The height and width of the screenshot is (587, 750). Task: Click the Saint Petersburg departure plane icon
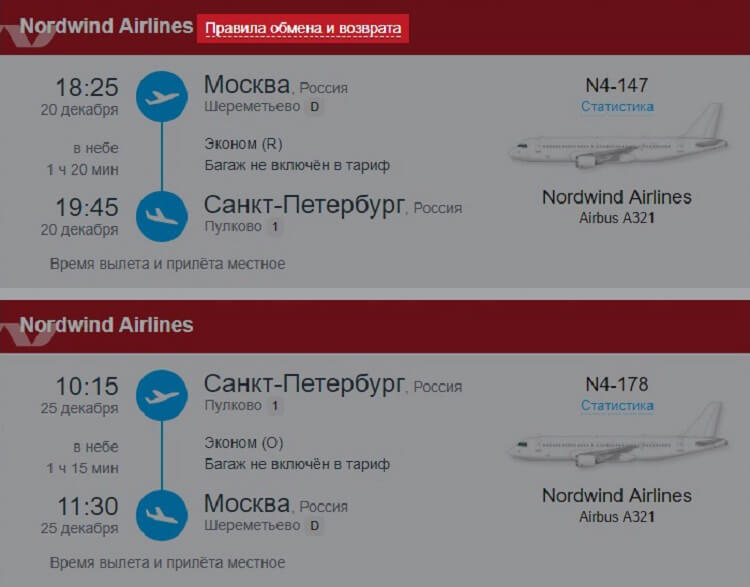tap(162, 395)
